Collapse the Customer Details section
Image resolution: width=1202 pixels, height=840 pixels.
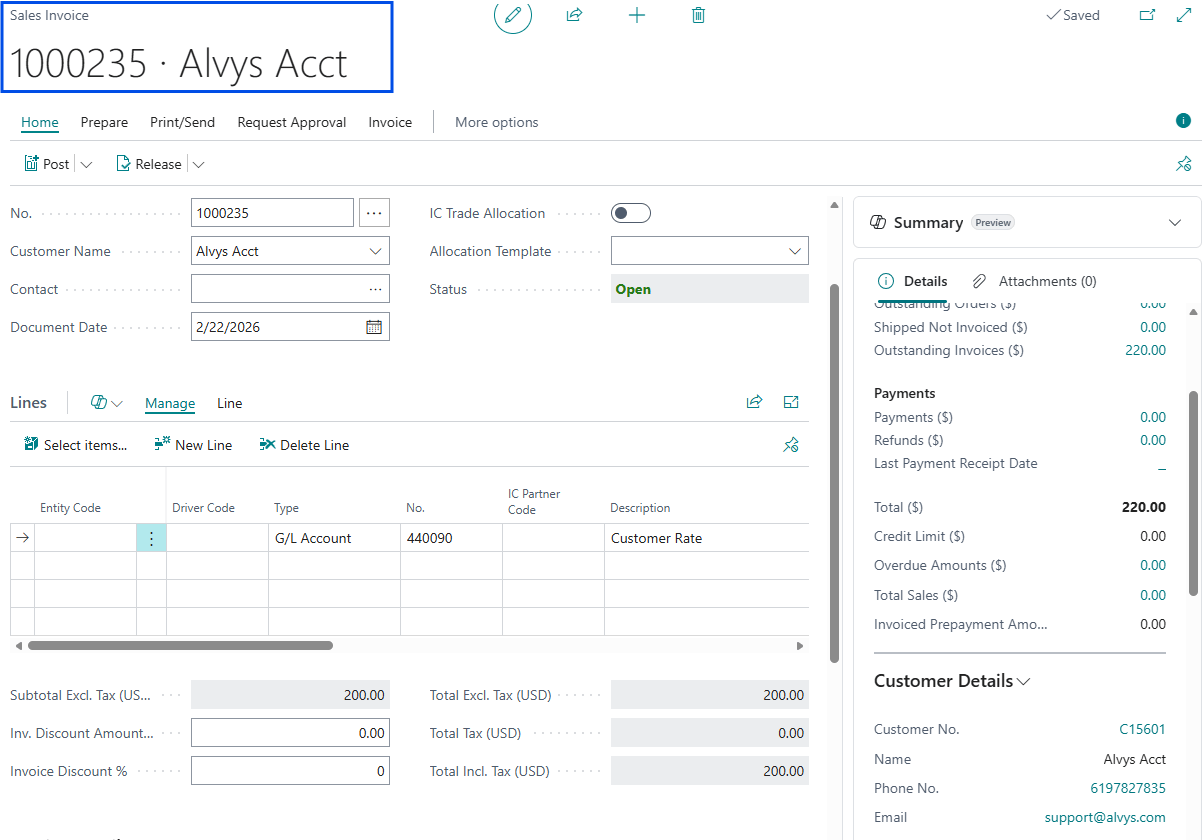(x=1024, y=681)
